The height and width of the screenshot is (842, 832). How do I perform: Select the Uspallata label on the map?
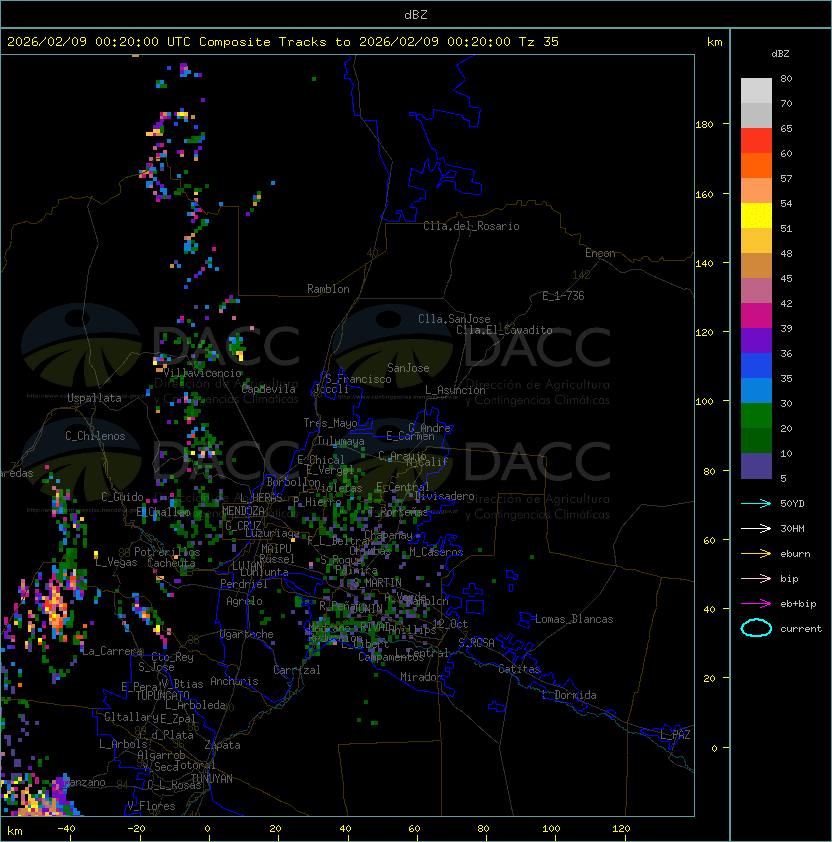tap(94, 398)
